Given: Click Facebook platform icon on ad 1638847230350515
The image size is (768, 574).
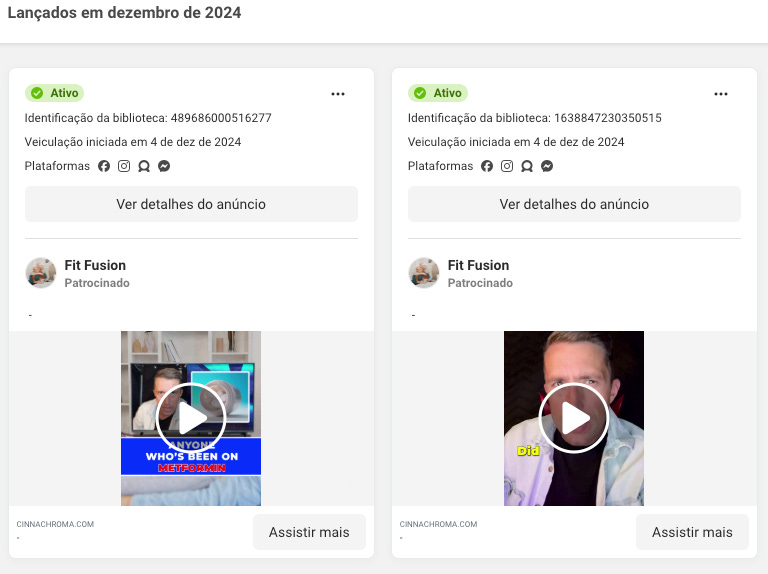Looking at the screenshot, I should click(x=487, y=166).
